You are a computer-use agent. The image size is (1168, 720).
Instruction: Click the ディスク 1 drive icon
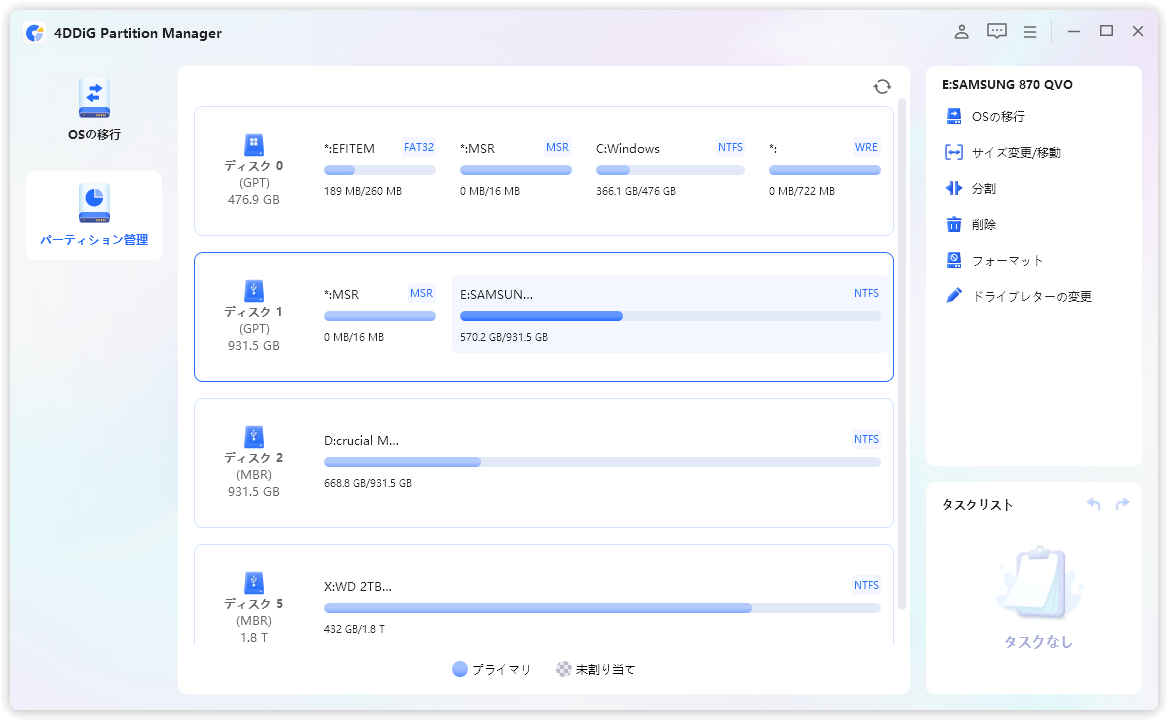pyautogui.click(x=254, y=290)
